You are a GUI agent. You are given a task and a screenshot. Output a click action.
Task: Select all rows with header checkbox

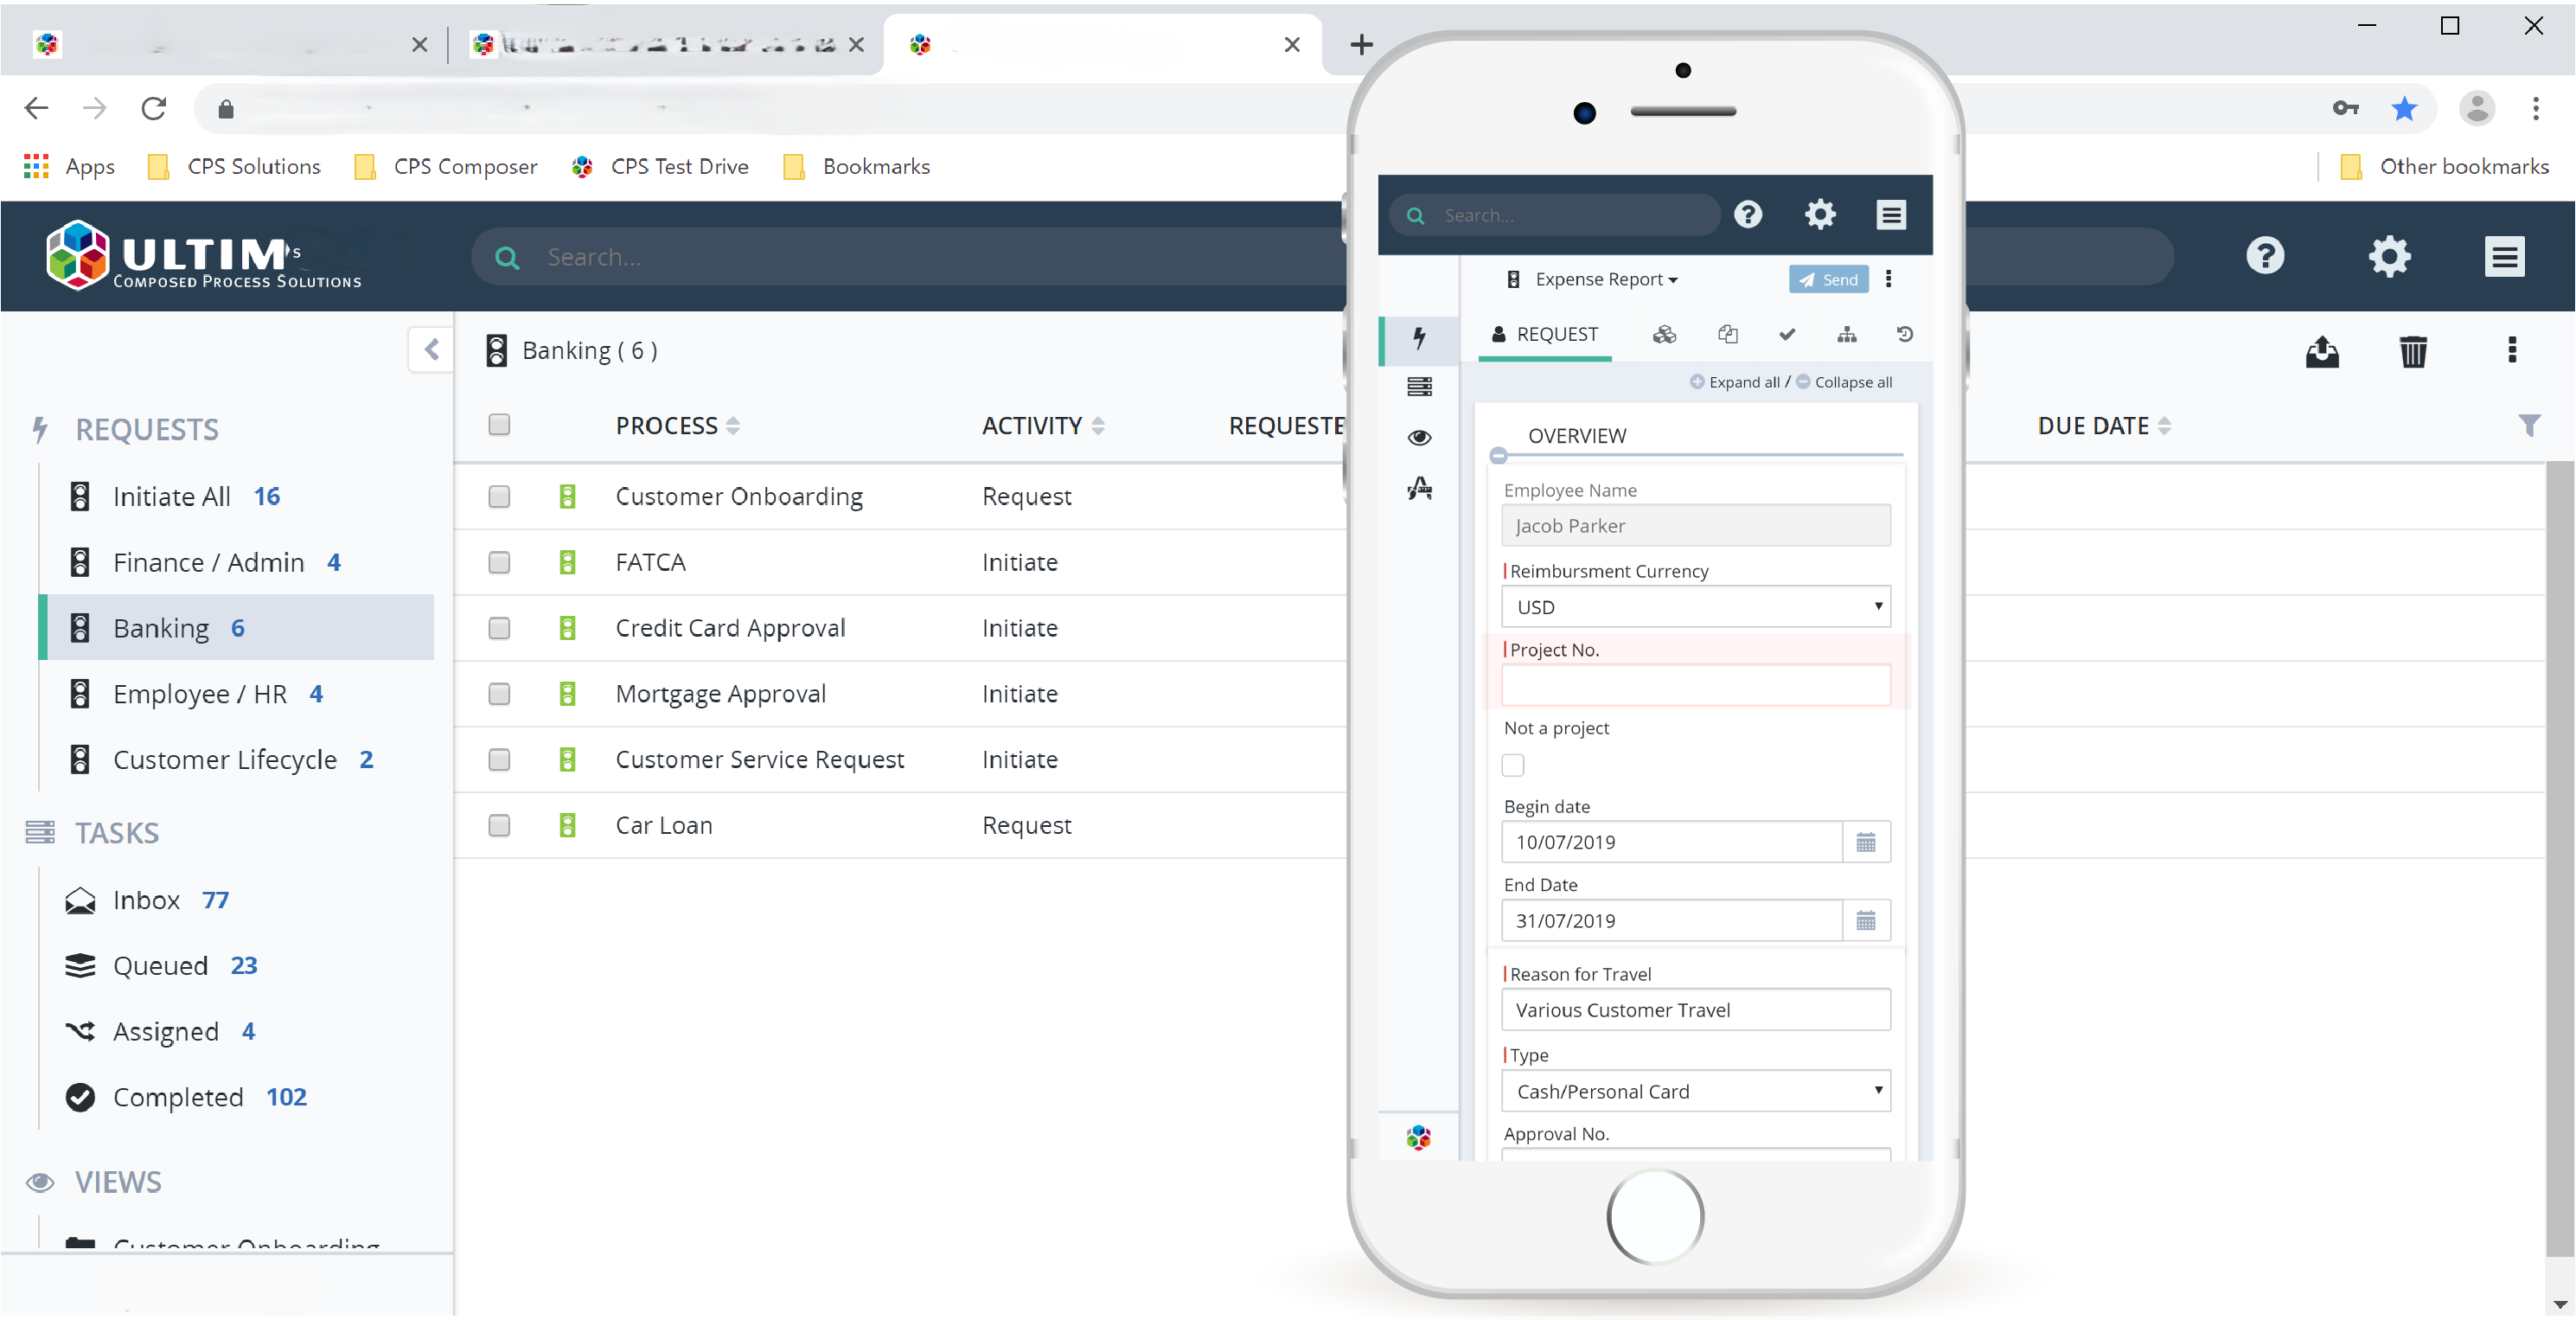pyautogui.click(x=499, y=425)
